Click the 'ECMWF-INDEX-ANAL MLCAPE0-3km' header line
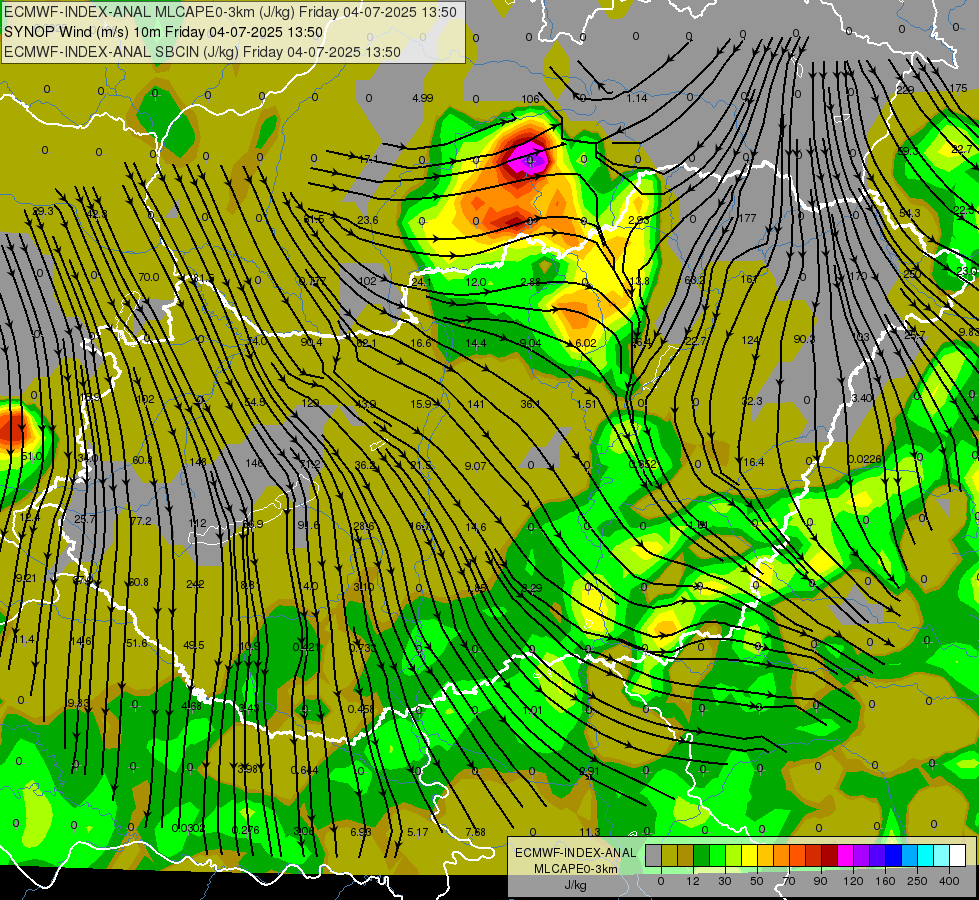979x900 pixels. [230, 12]
